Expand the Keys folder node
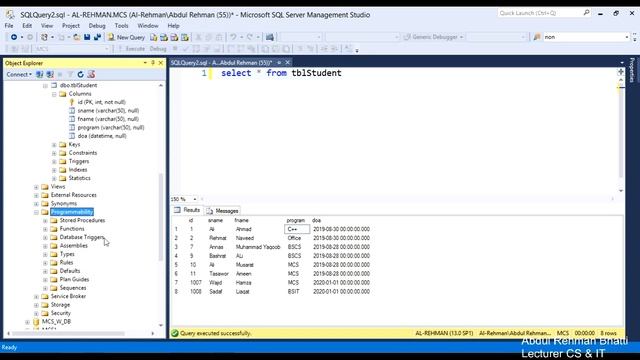Image resolution: width=640 pixels, height=360 pixels. click(54, 144)
